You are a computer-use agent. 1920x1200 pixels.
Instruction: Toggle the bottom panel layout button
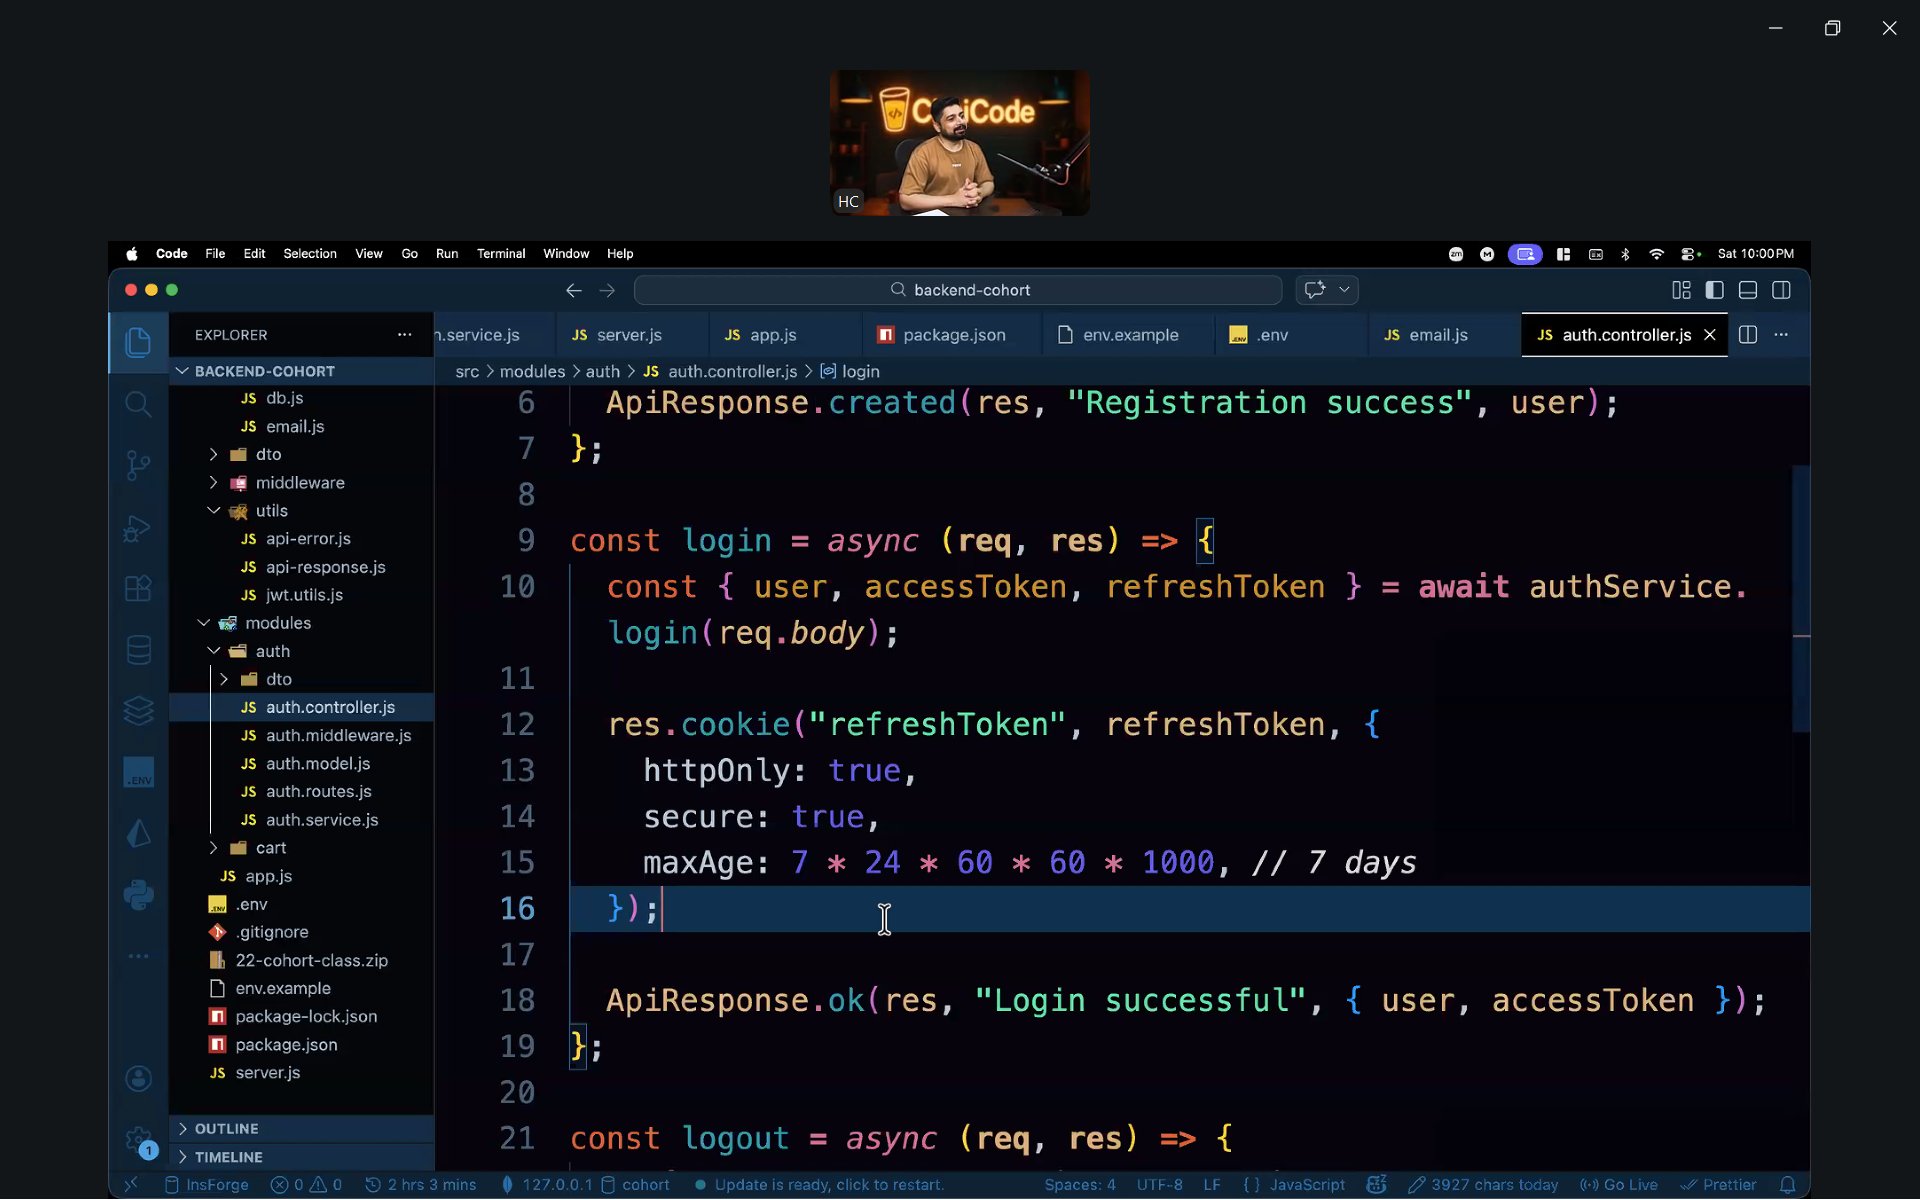tap(1747, 290)
